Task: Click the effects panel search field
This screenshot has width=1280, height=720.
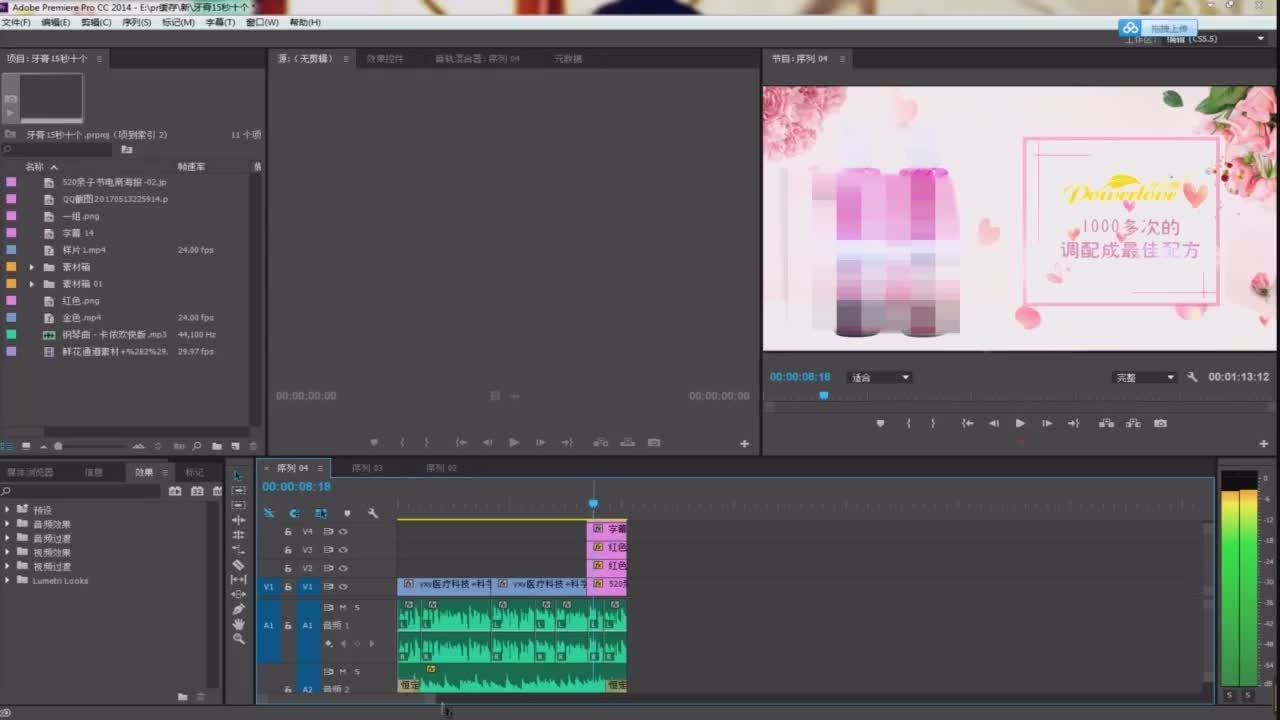Action: pyautogui.click(x=82, y=491)
